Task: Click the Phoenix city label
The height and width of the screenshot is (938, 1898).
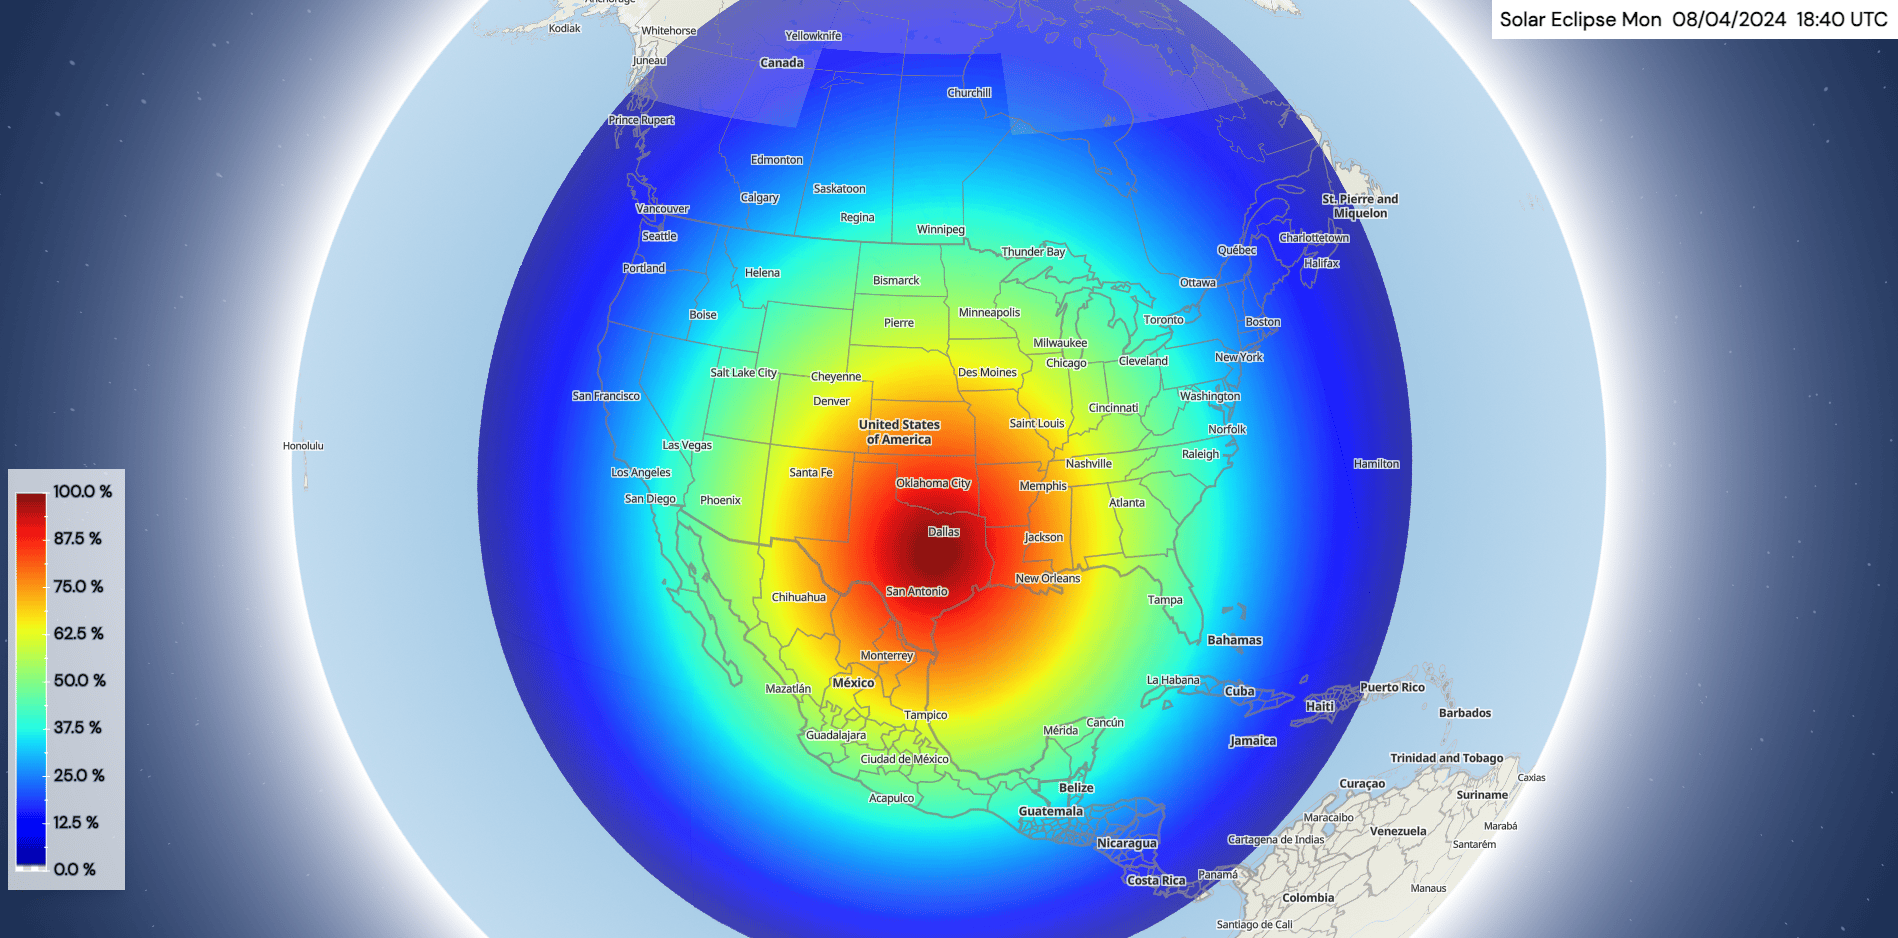Action: [720, 500]
